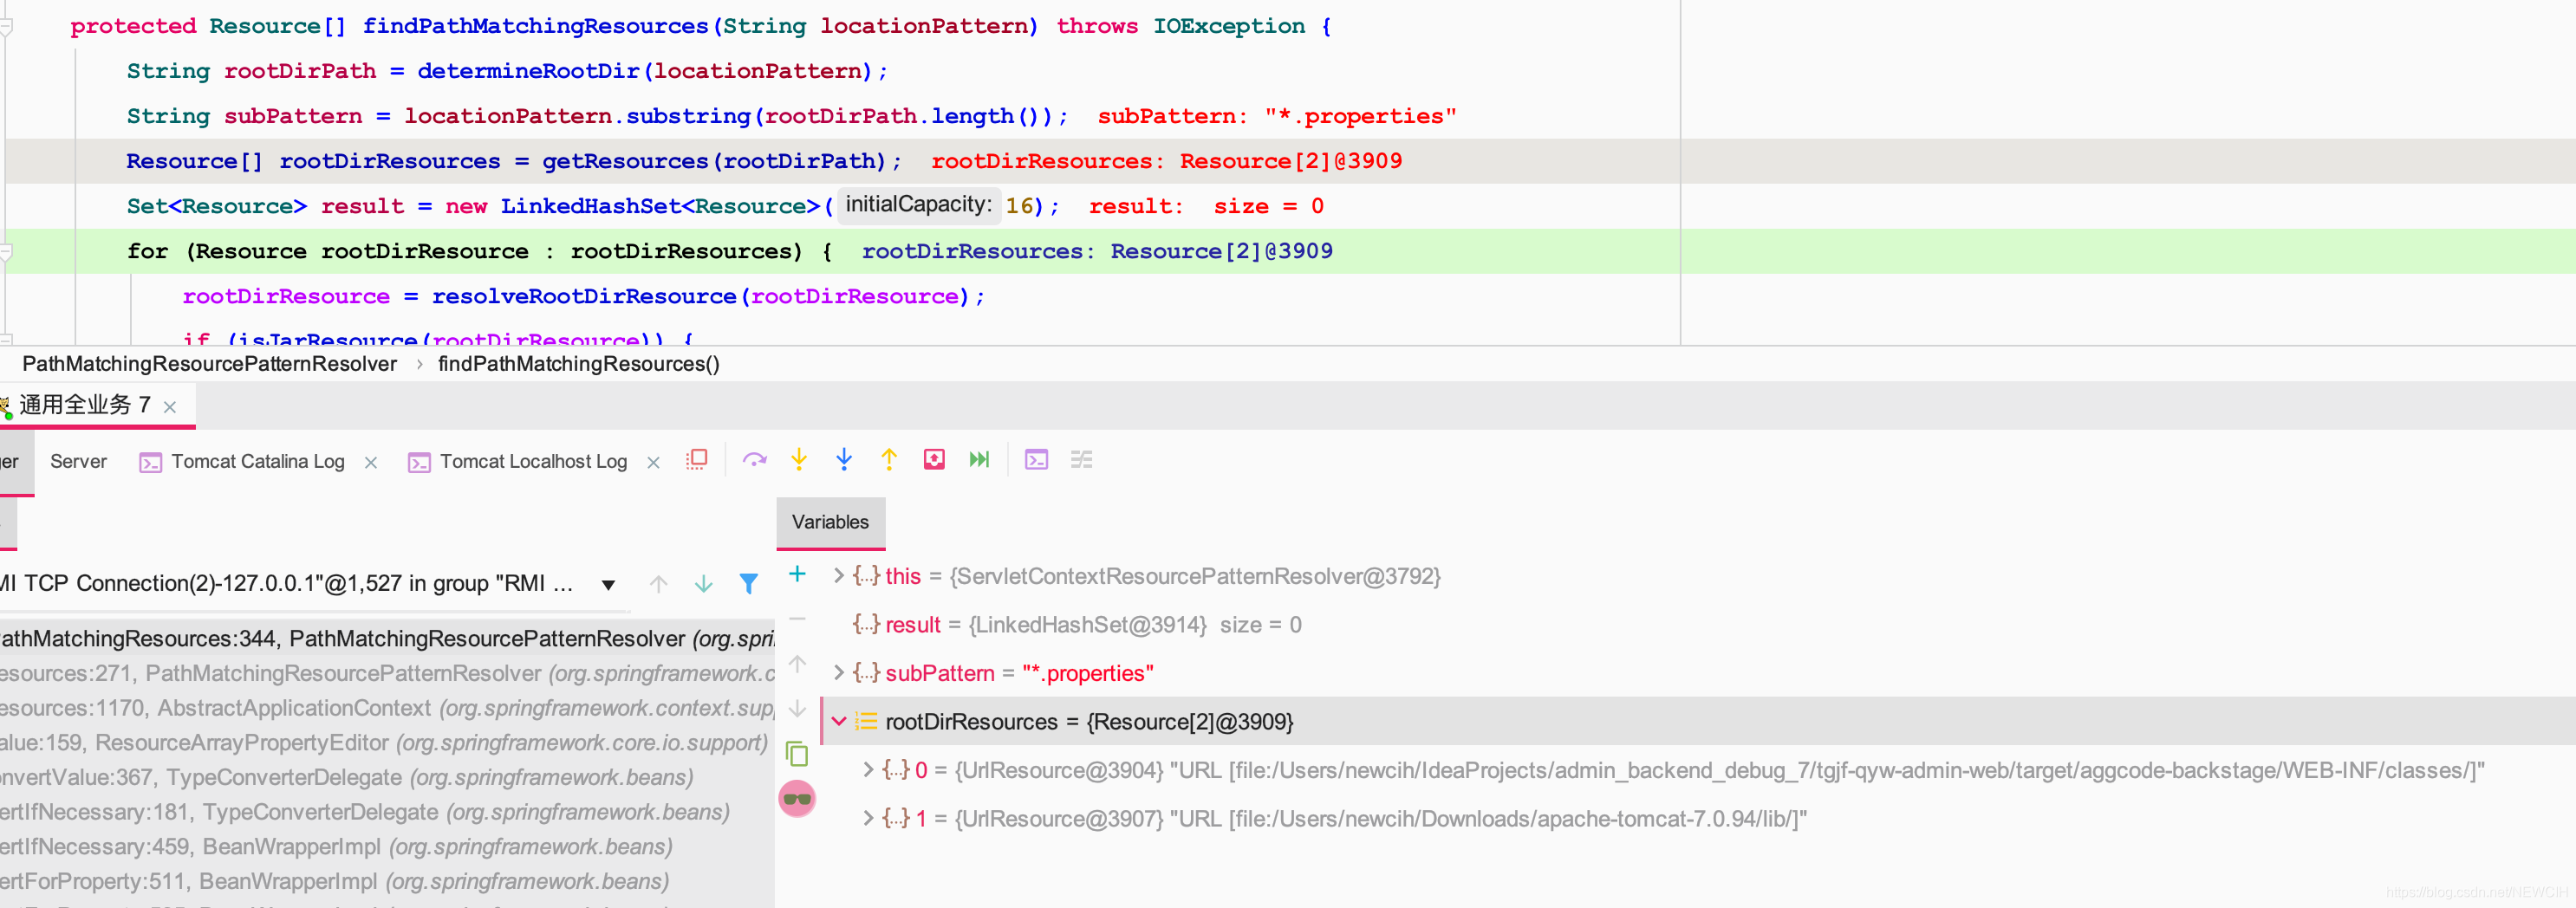Click the Force Step Into blue arrow icon

tap(844, 460)
